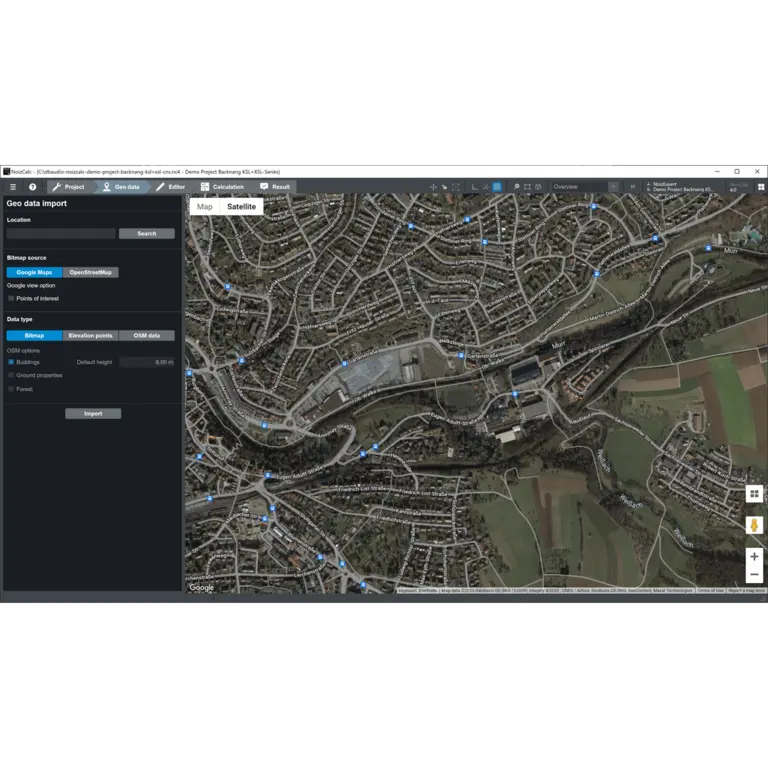Go to the Editor step
The height and width of the screenshot is (768, 768).
point(170,187)
